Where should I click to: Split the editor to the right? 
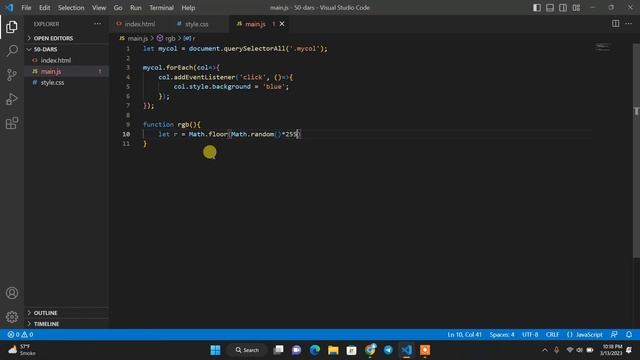pyautogui.click(x=616, y=24)
